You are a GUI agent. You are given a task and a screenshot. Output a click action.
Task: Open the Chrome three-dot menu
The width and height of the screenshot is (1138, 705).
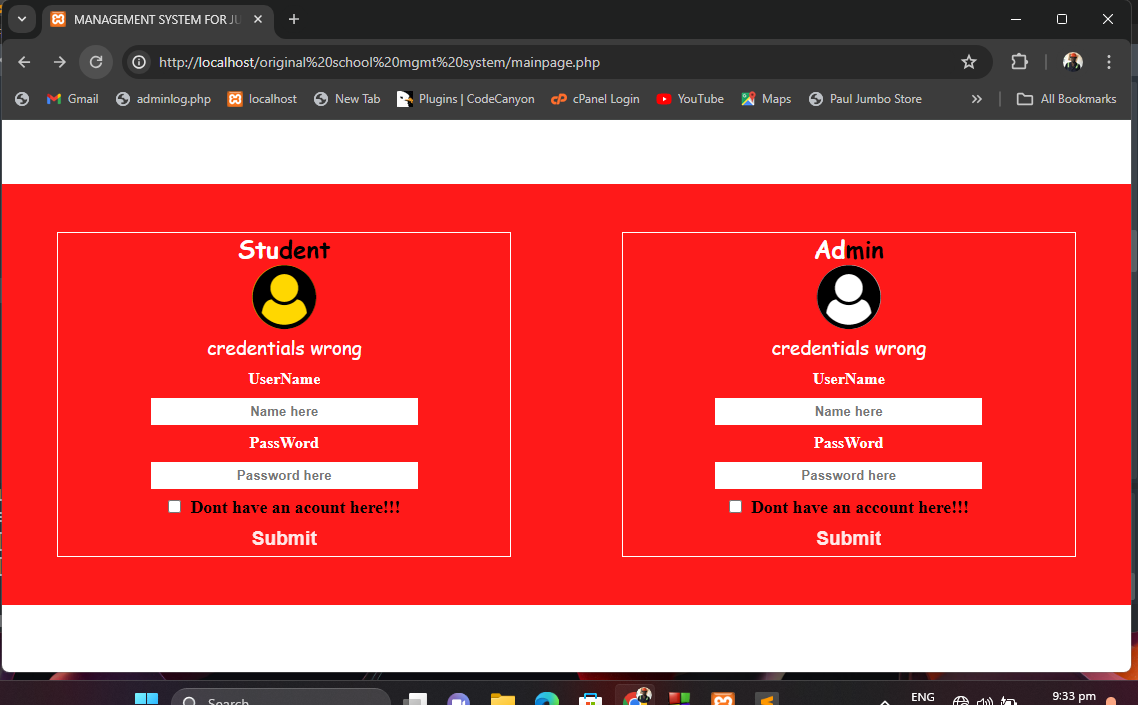(1109, 62)
